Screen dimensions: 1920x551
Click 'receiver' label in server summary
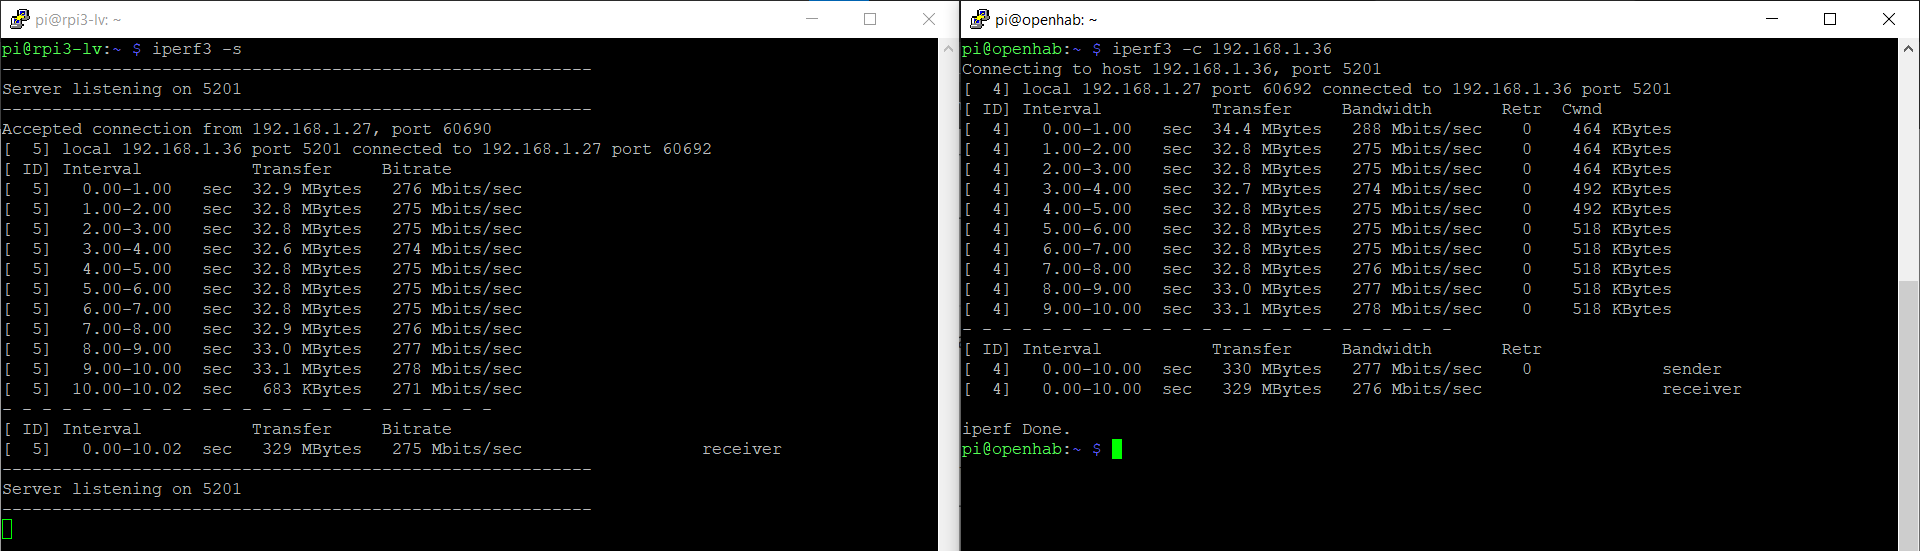pos(742,449)
